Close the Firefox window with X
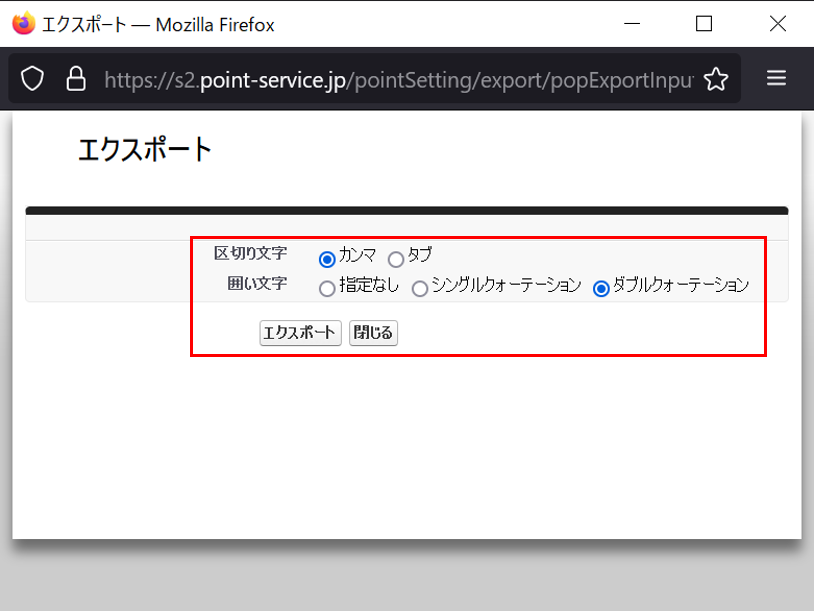814x611 pixels. pos(777,24)
